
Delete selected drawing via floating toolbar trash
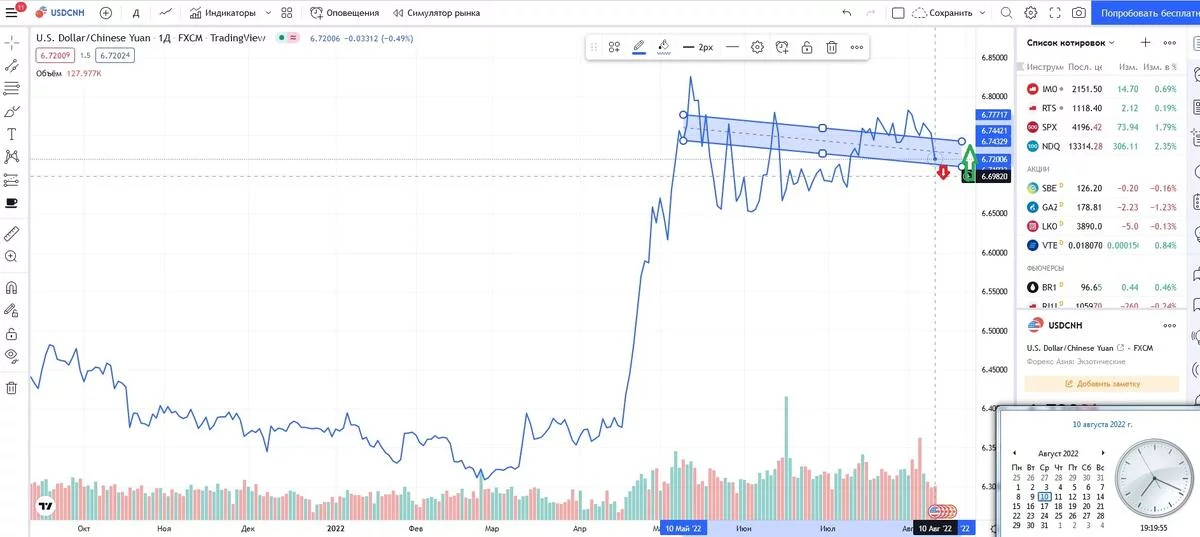coord(831,47)
